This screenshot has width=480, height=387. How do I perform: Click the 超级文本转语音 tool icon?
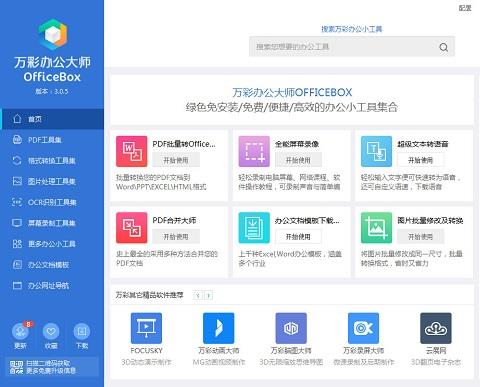(x=376, y=151)
